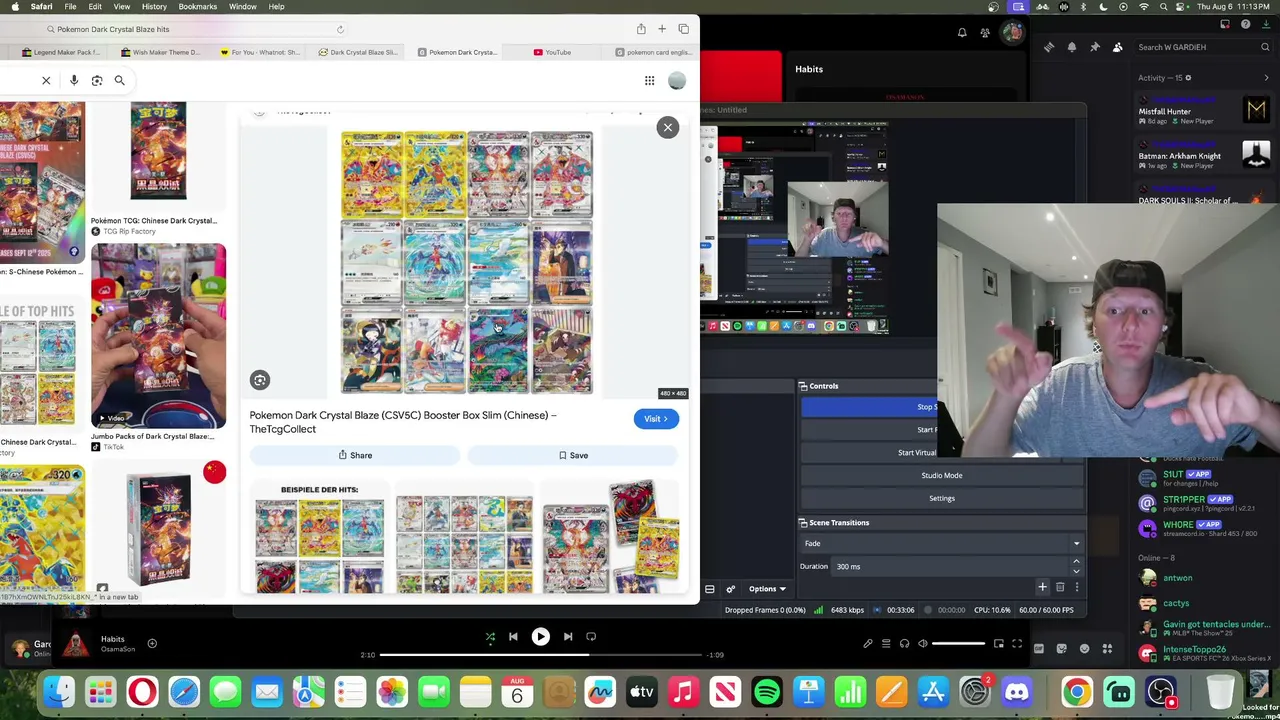Click the Safari address bar
This screenshot has width=1280, height=720.
click(x=195, y=29)
